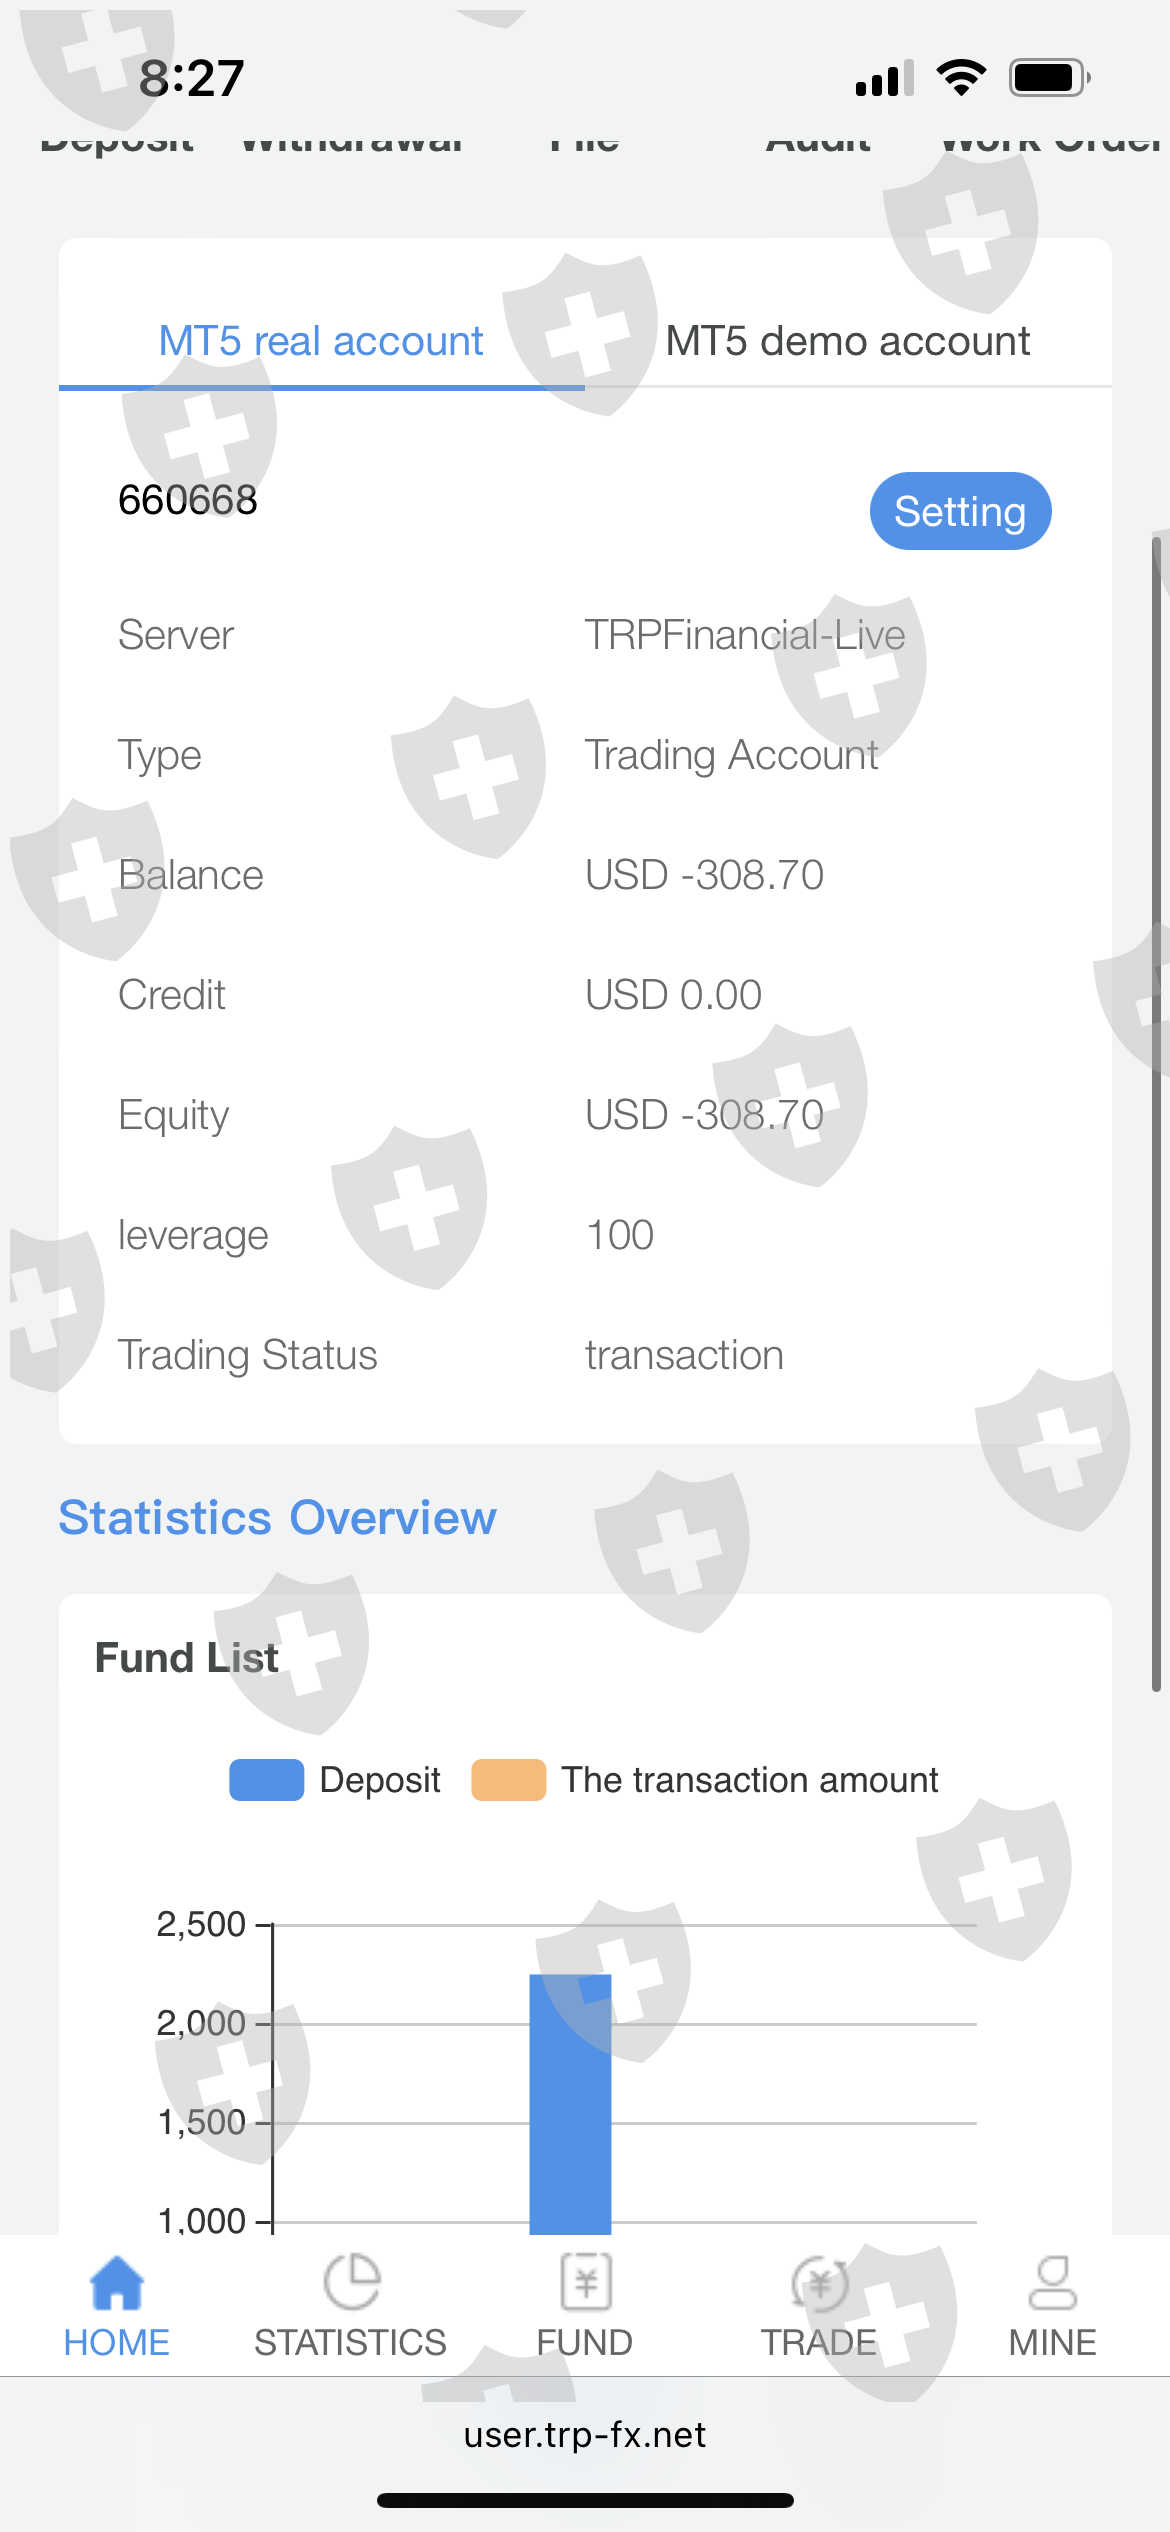Switch to MT5 real account tab
The height and width of the screenshot is (2532, 1170).
(x=321, y=341)
